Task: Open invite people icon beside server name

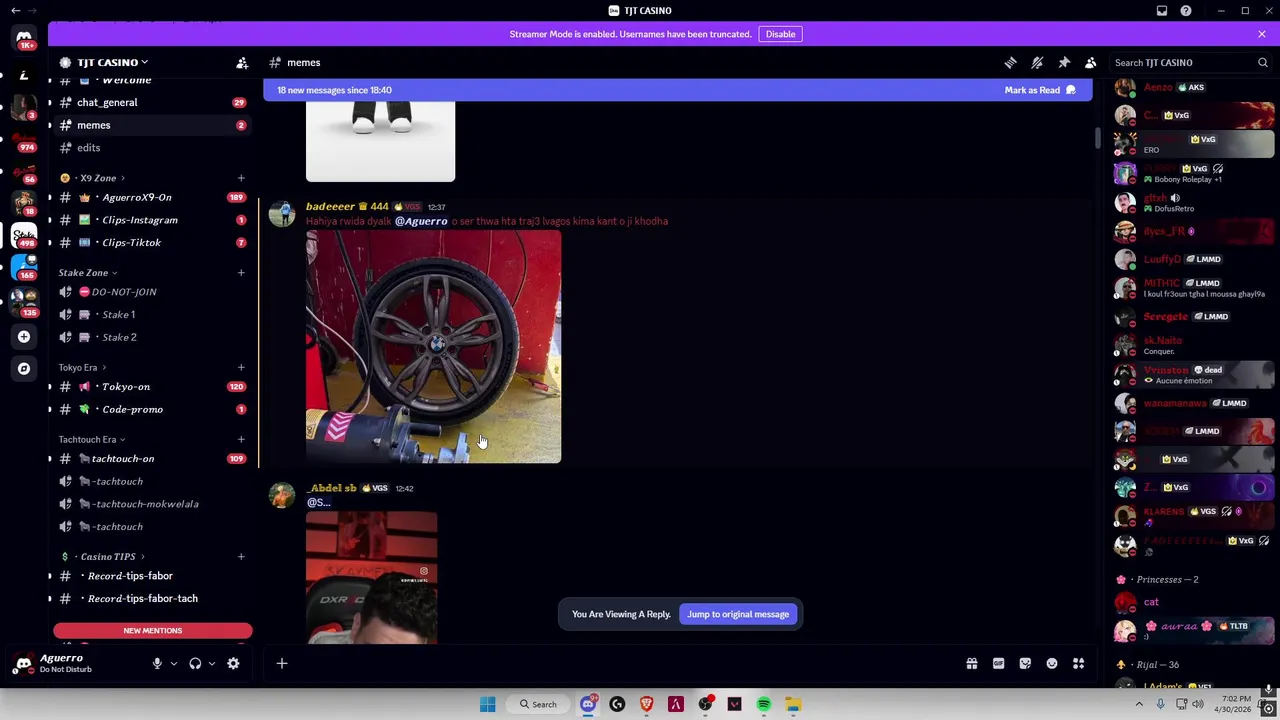Action: coord(242,63)
